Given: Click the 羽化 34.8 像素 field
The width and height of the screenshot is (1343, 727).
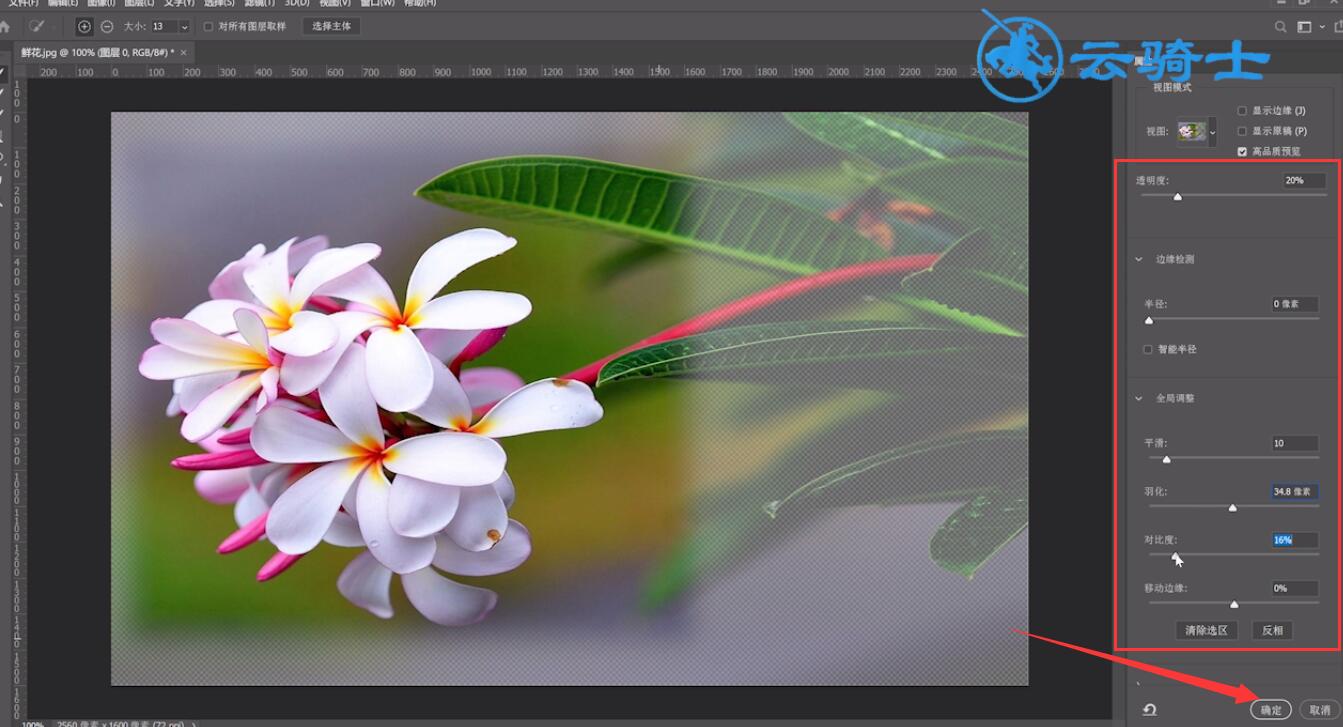Looking at the screenshot, I should click(1294, 492).
